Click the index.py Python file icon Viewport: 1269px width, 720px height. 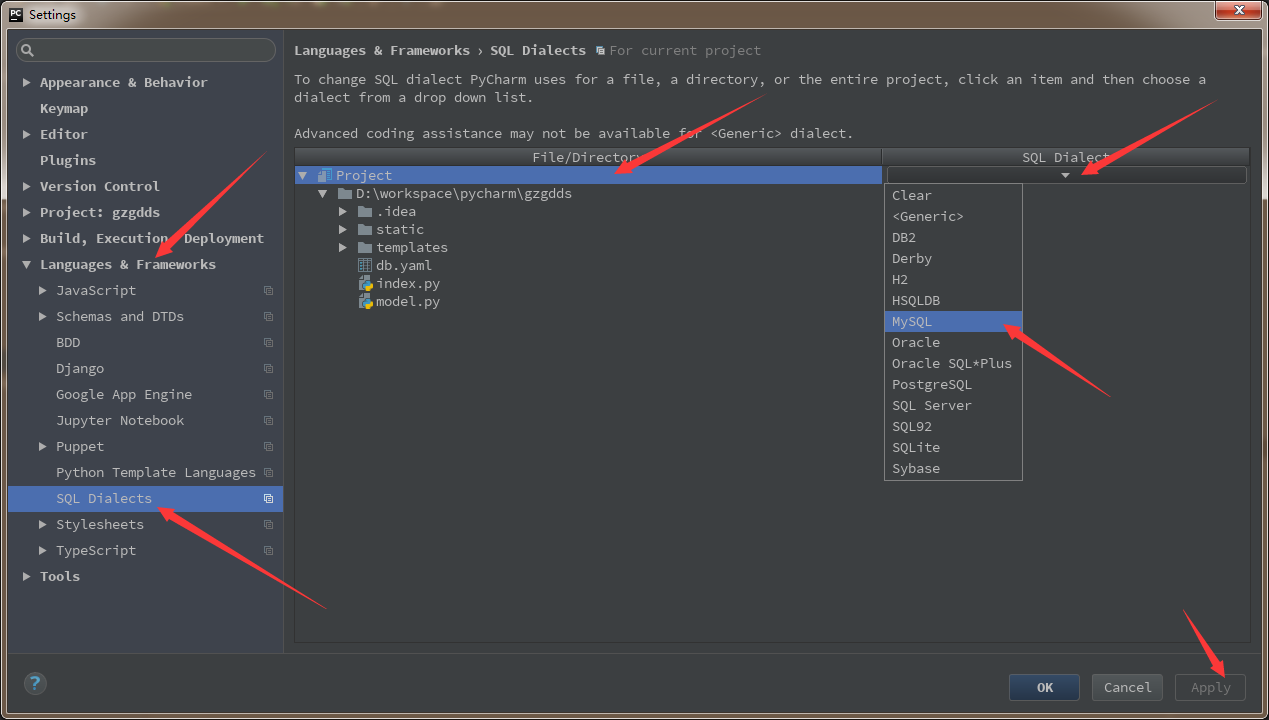365,284
